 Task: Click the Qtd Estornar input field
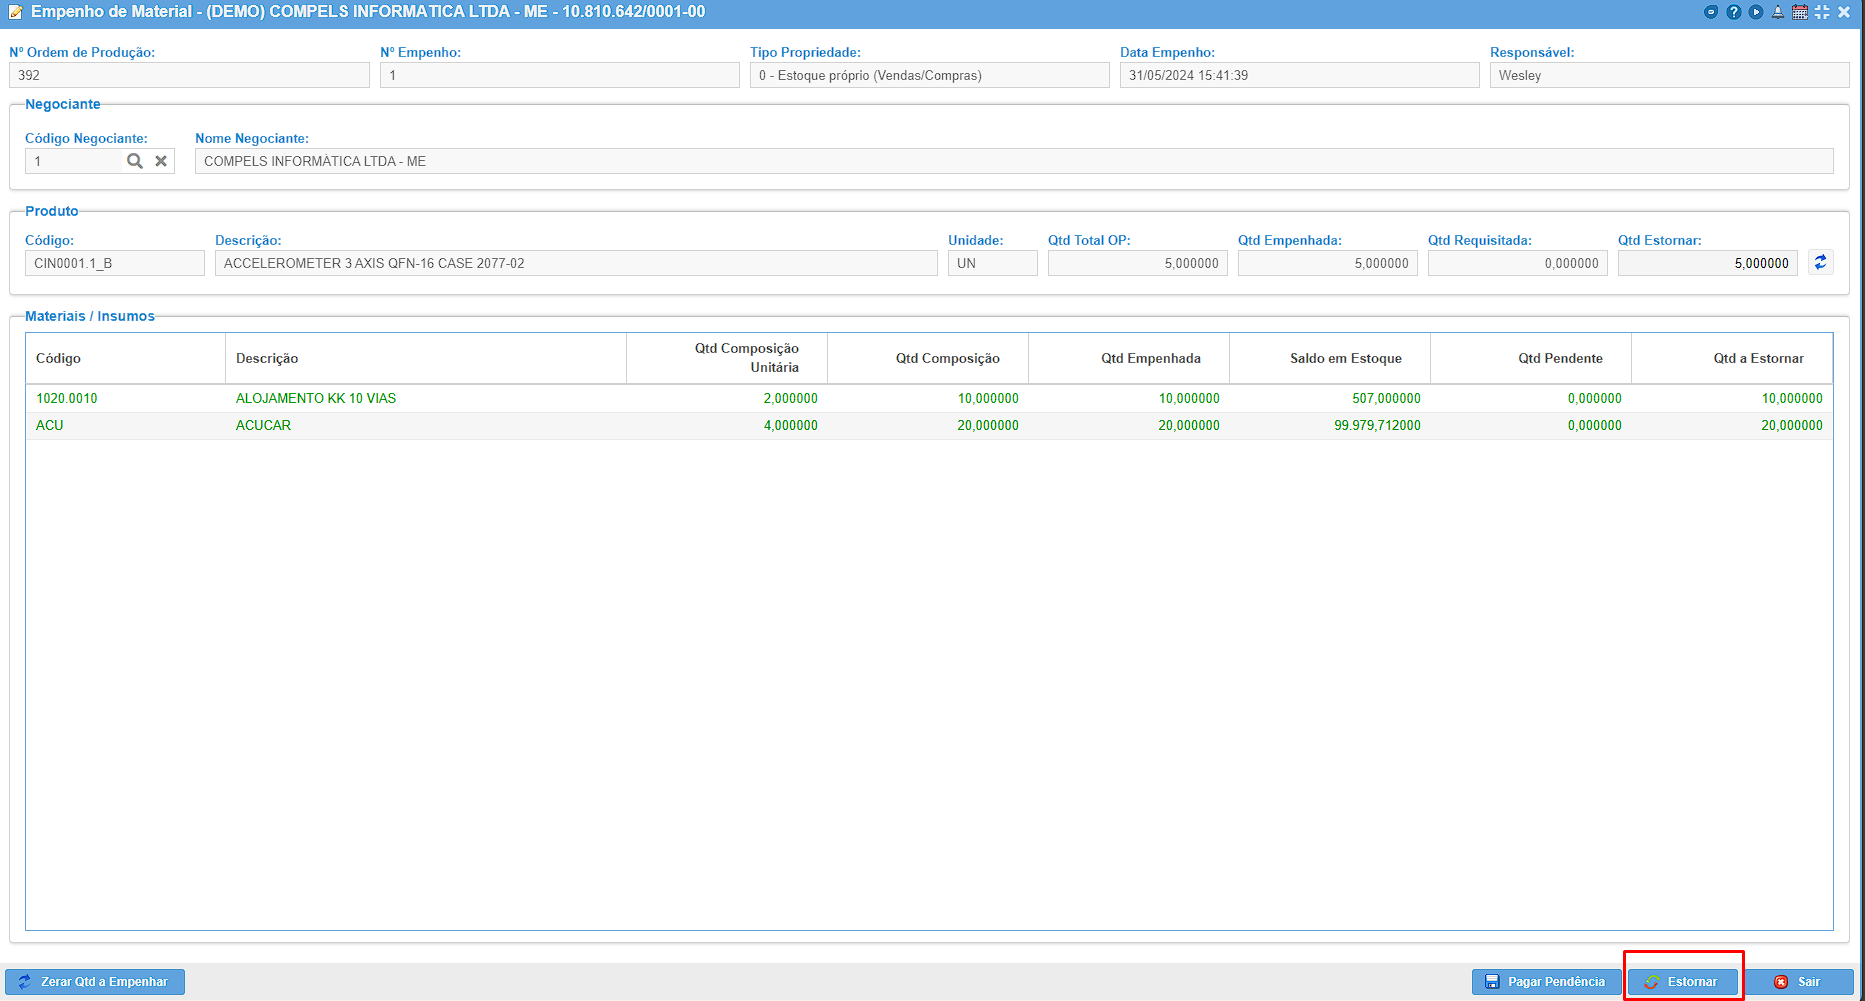1708,263
